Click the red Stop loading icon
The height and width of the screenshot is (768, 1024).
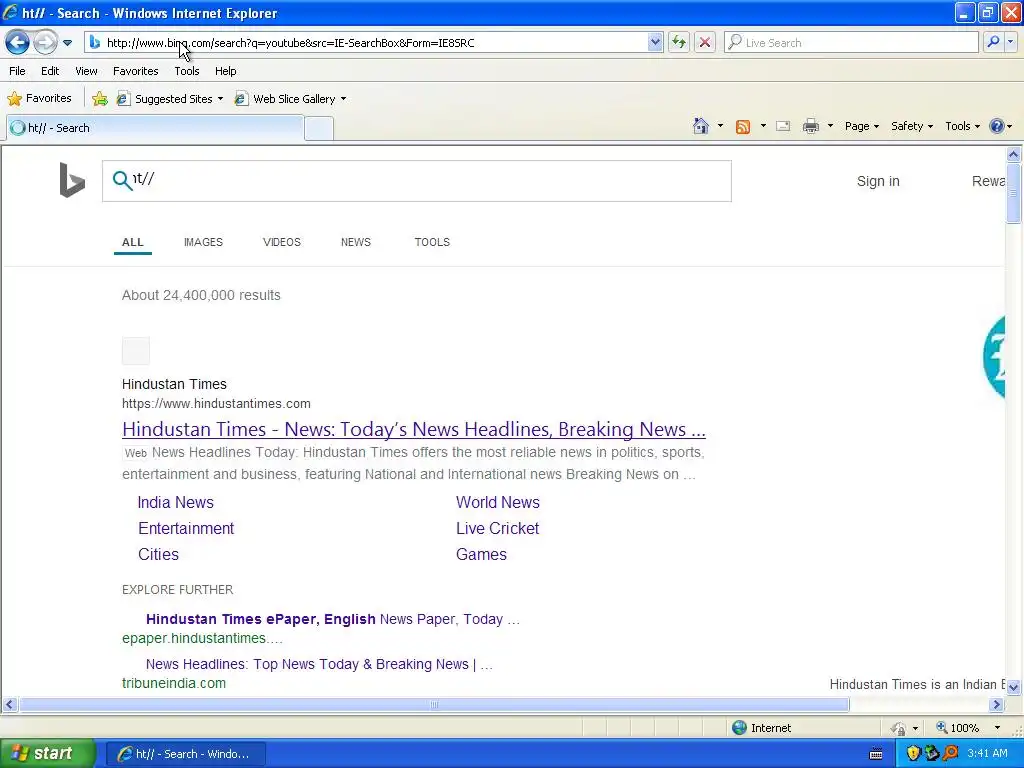[705, 42]
